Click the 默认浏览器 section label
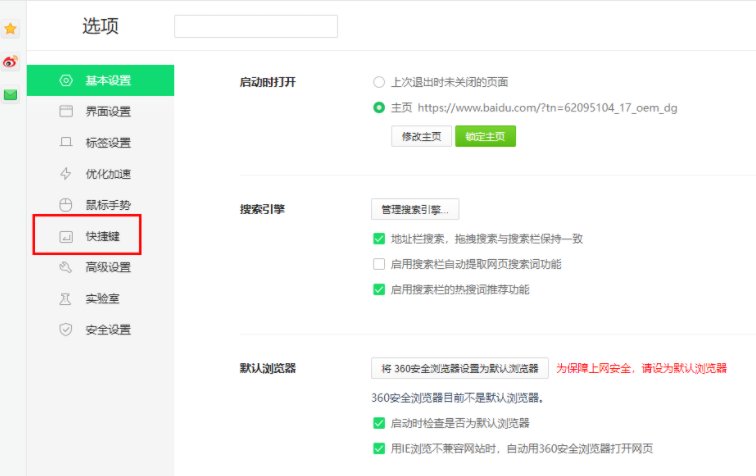Viewport: 756px width, 476px height. pos(268,368)
